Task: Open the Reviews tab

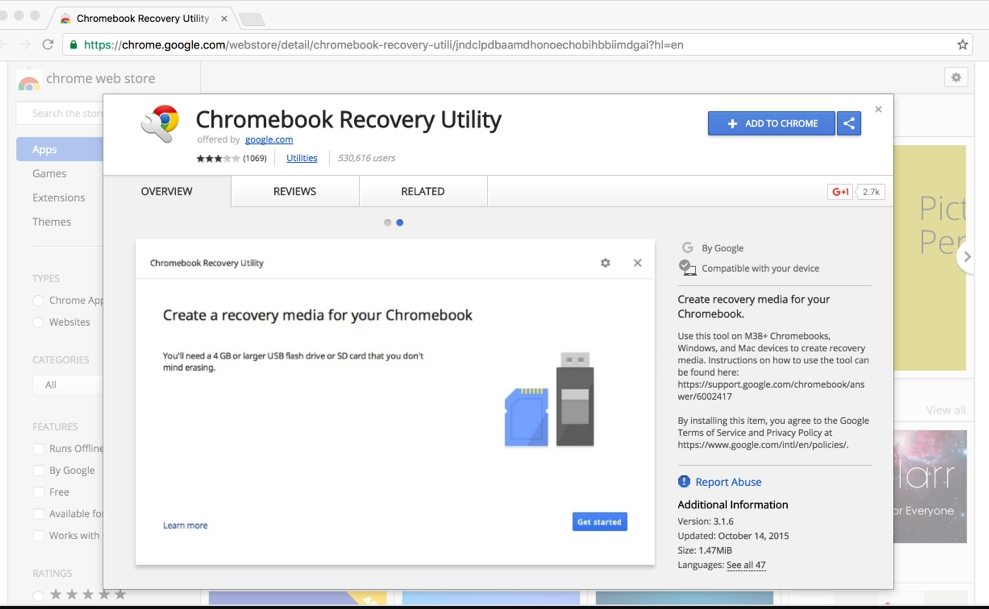Action: [295, 191]
